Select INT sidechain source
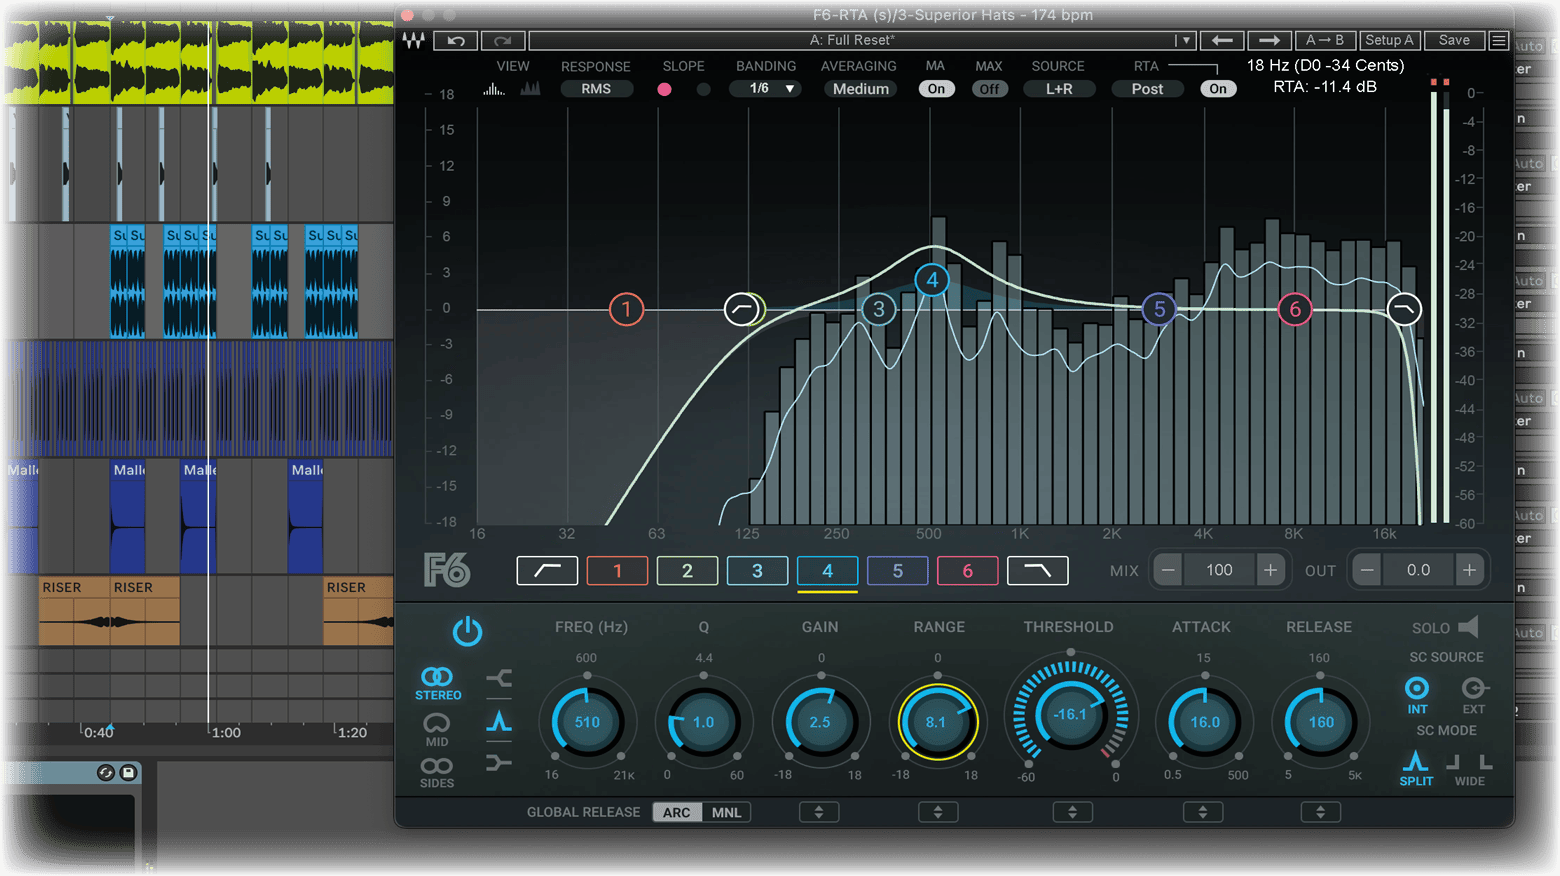 (1417, 695)
